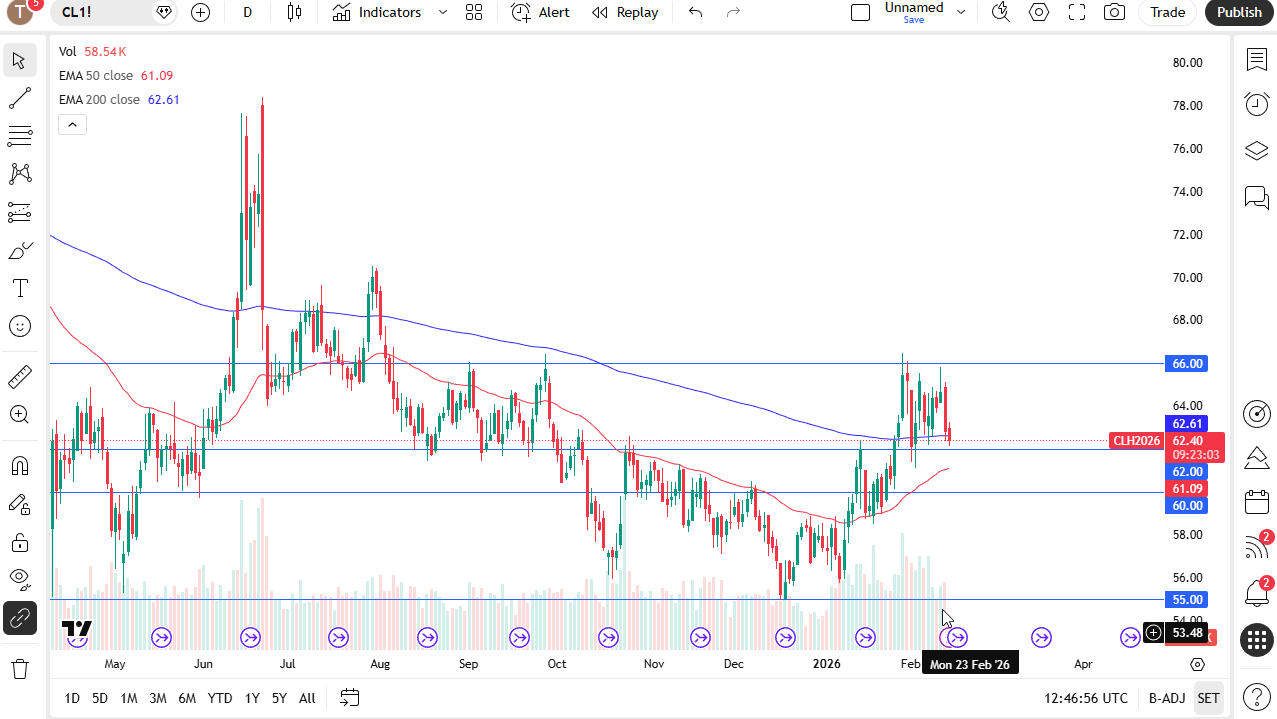Screen dimensions: 1277x719
Task: Open the CL1! symbol search field
Action: tap(116, 12)
